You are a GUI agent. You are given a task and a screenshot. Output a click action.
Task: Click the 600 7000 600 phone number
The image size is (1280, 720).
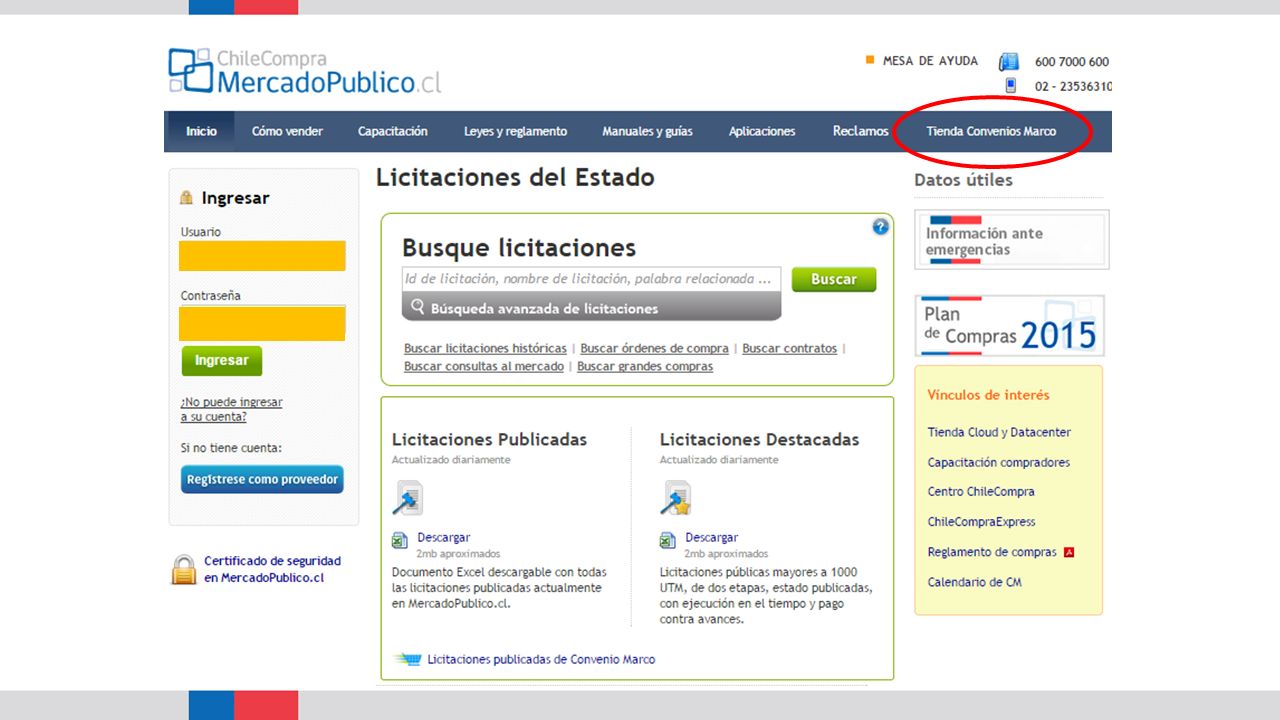[x=1072, y=62]
